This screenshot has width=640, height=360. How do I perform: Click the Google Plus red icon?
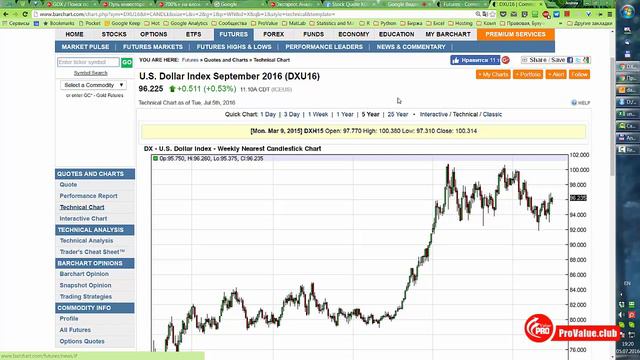pyautogui.click(x=505, y=60)
